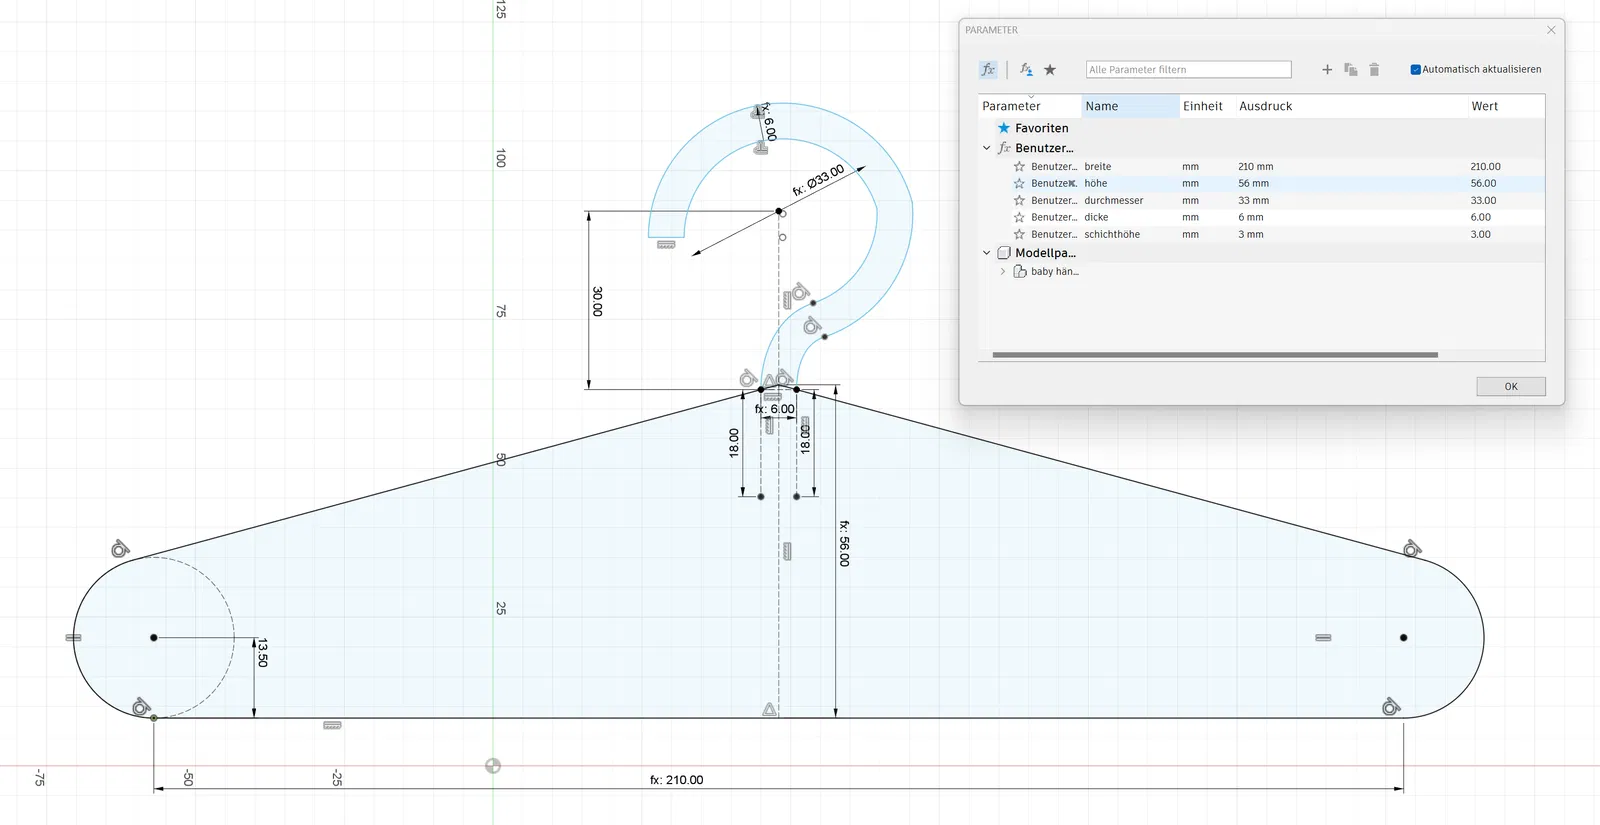1600x825 pixels.
Task: Select the horizontal constraint at the hook tip
Action: (666, 245)
